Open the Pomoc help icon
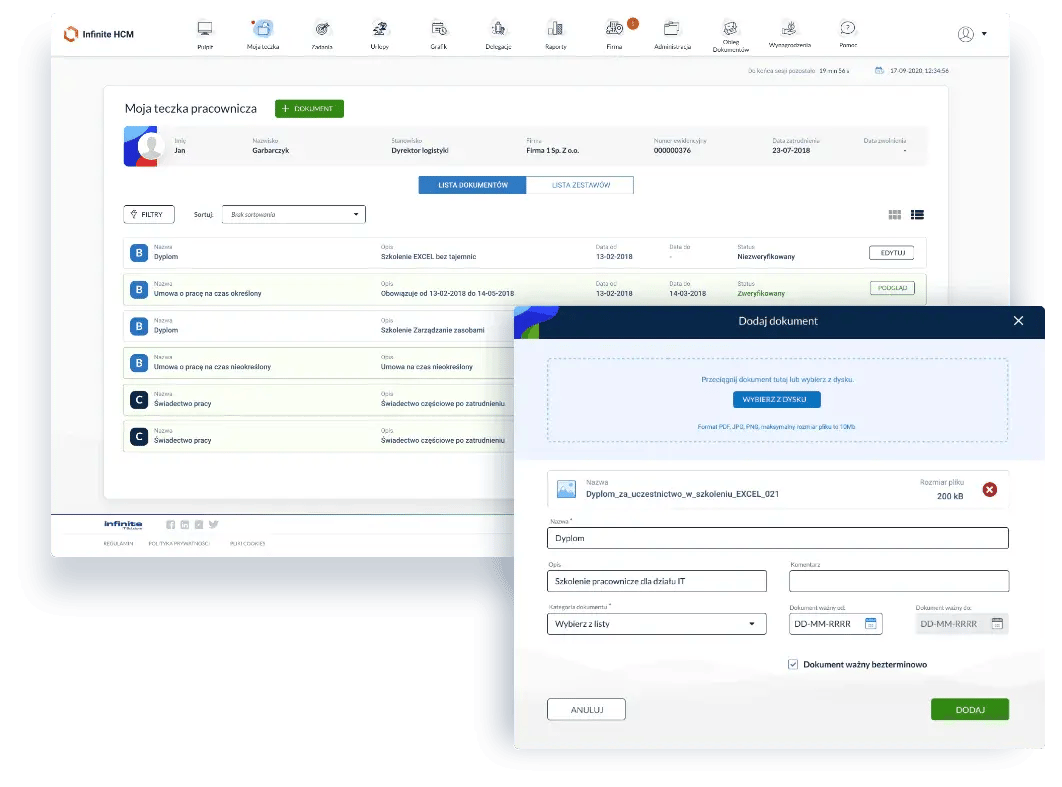 848,28
